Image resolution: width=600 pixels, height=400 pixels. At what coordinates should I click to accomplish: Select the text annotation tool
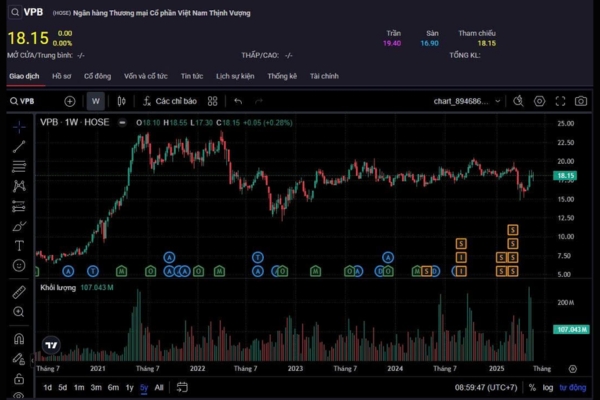click(19, 246)
